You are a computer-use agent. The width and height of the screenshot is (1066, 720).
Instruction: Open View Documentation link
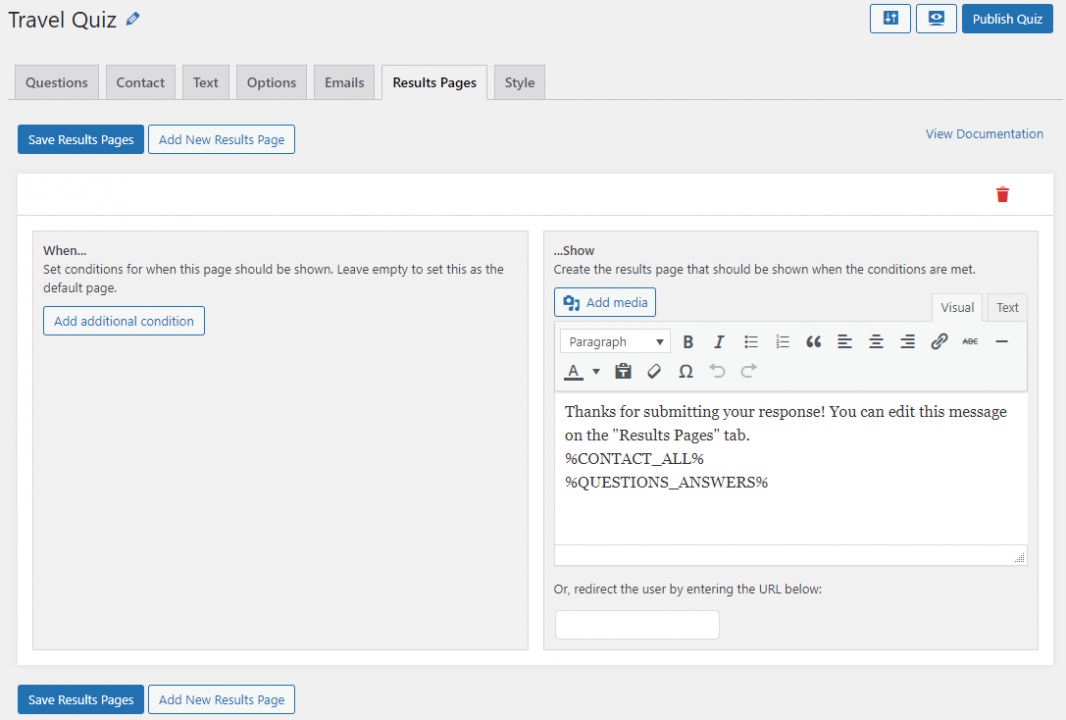[984, 133]
